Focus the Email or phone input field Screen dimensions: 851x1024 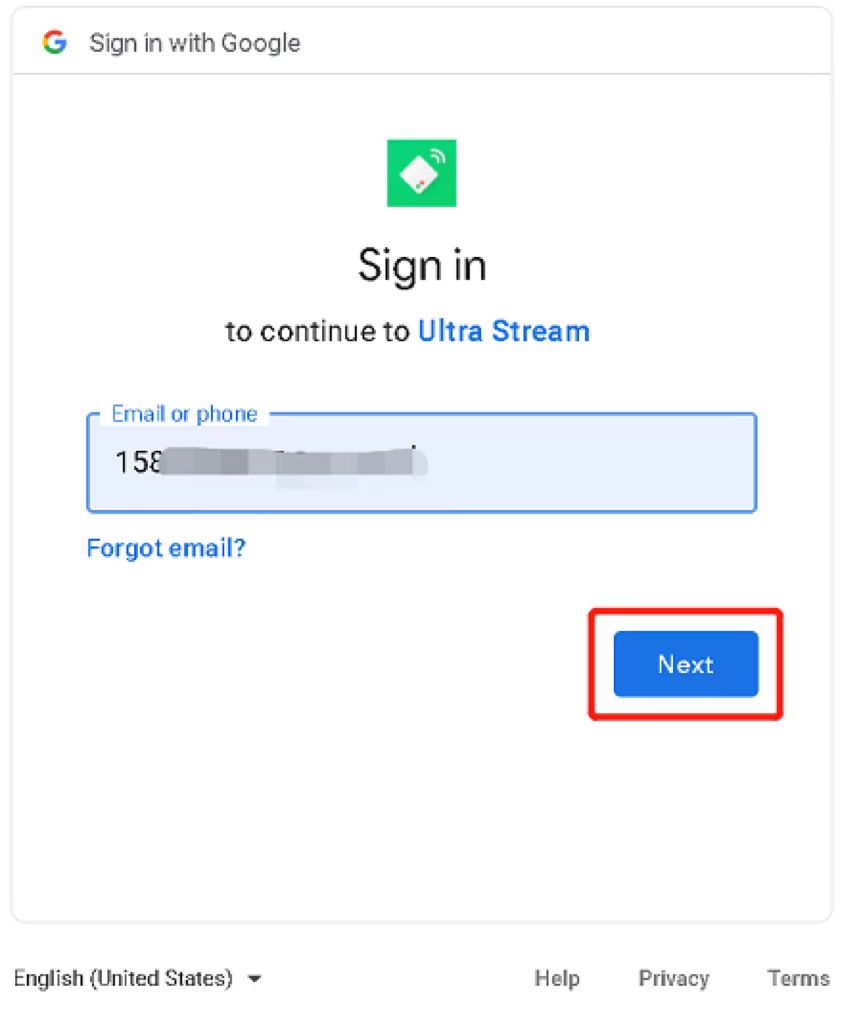pos(422,463)
